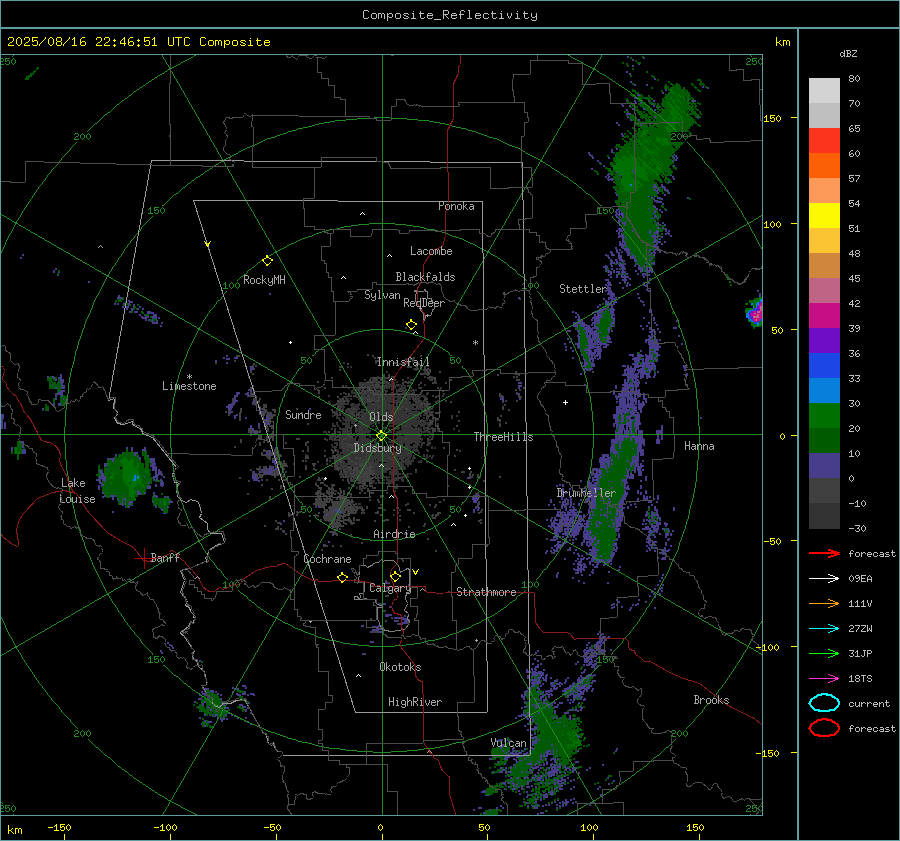Image resolution: width=900 pixels, height=841 pixels.
Task: Click the red cross marker at Banff
Action: point(143,558)
